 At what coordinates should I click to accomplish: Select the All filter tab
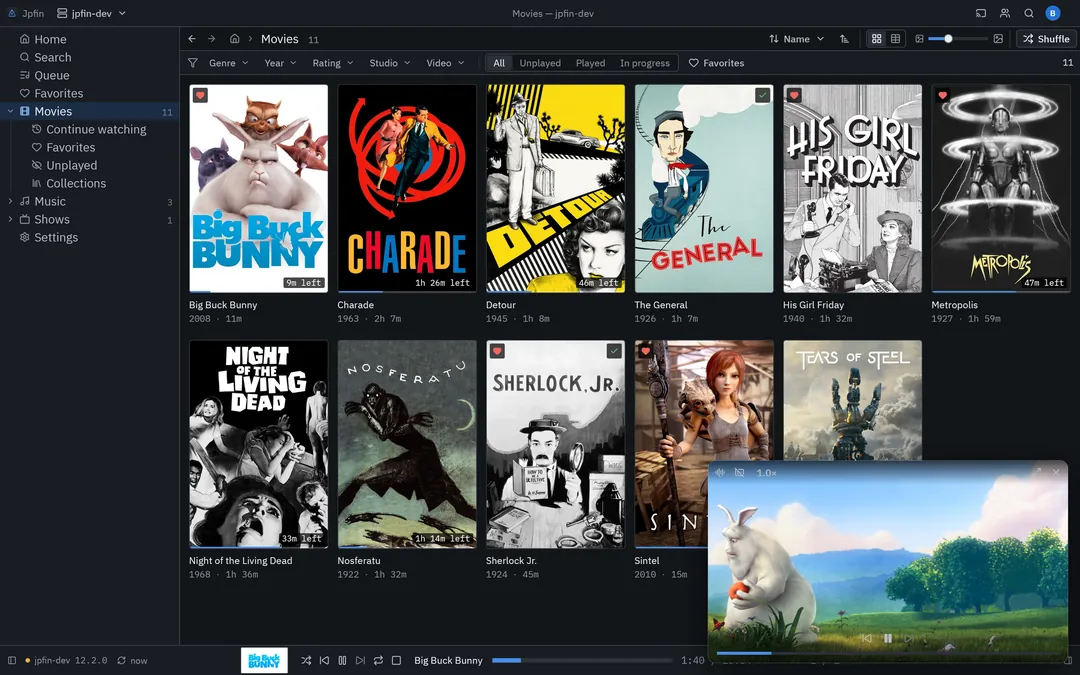coord(499,63)
